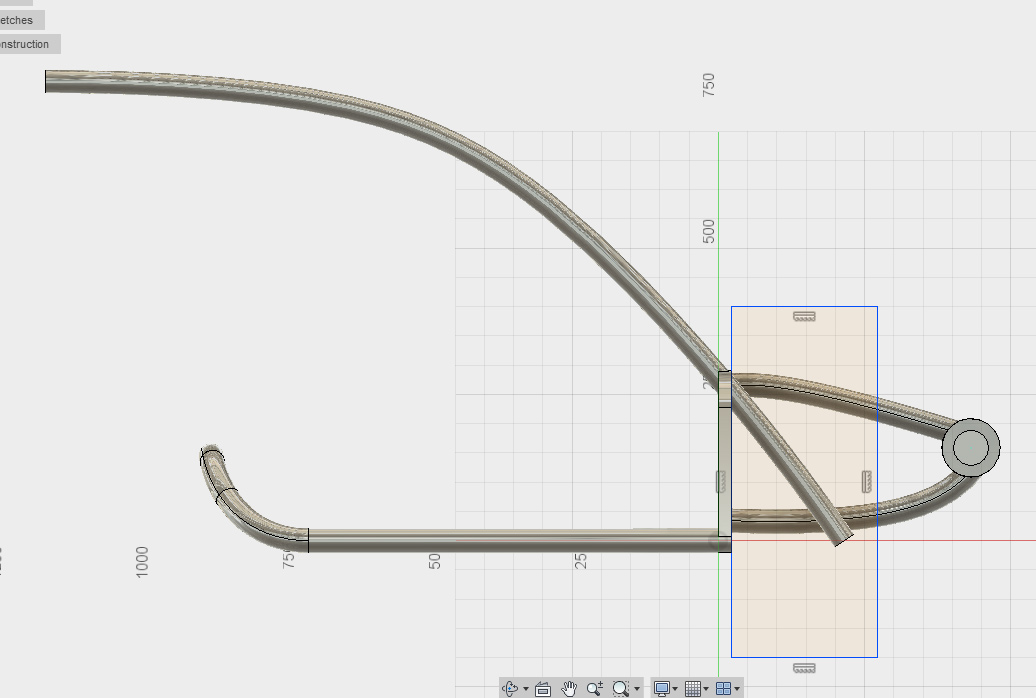Select the Construction folder in browser
Screen dimensions: 1036x698
26,44
